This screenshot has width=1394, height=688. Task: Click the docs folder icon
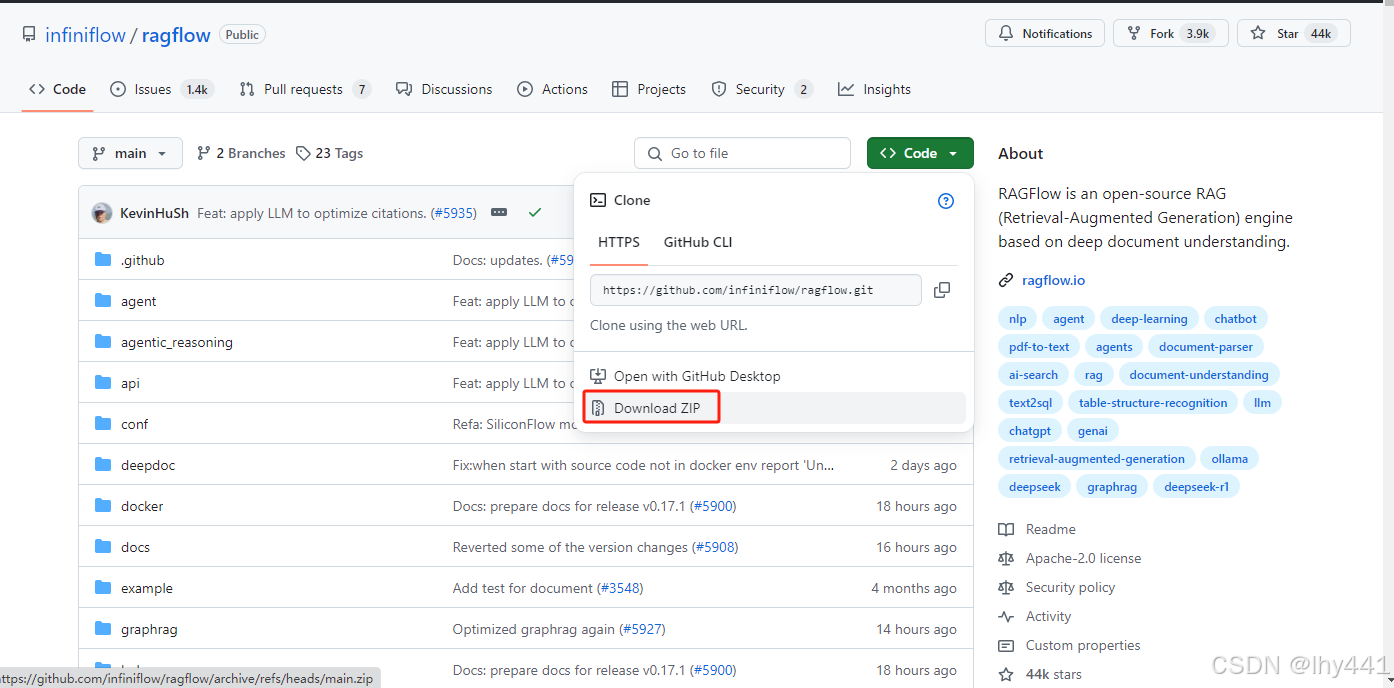[103, 547]
